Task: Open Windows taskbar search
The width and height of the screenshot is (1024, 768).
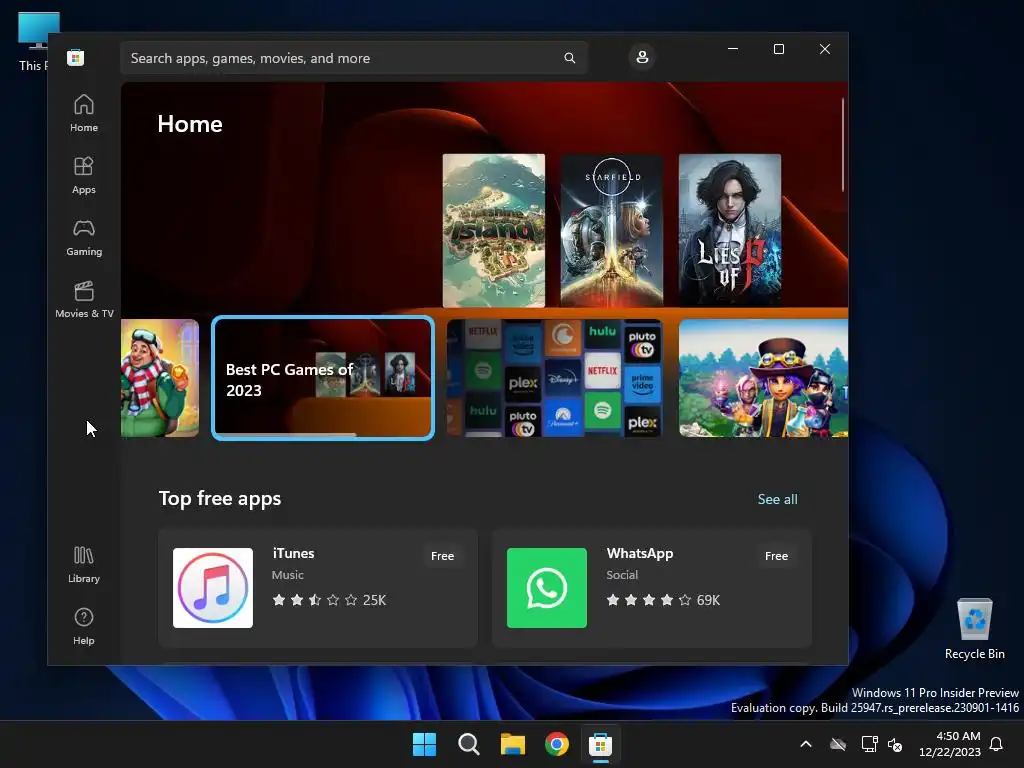Action: 469,744
